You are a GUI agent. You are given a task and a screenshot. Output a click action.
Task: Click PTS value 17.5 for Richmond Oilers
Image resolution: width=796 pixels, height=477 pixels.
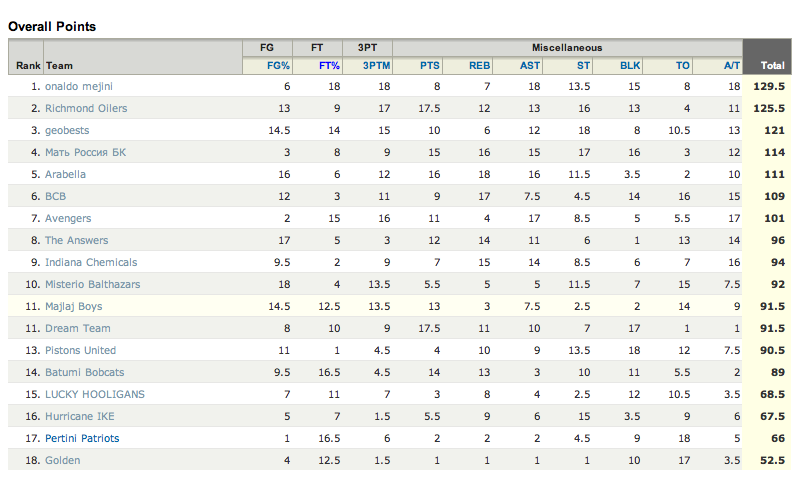click(429, 108)
